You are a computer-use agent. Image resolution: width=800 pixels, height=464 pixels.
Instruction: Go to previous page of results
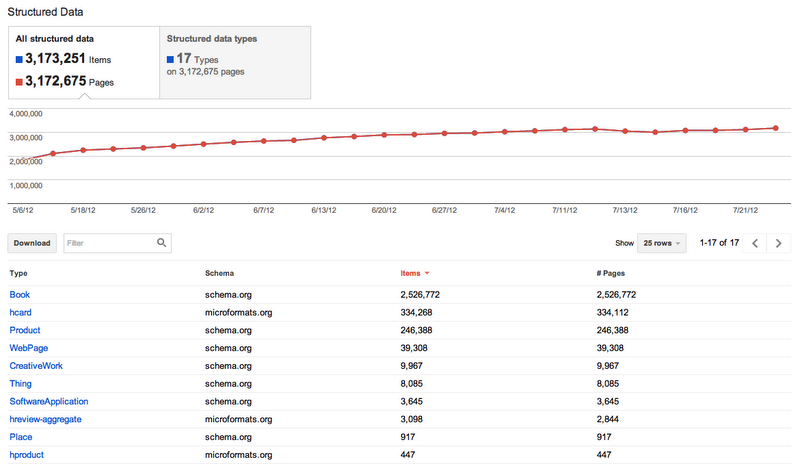pos(756,243)
